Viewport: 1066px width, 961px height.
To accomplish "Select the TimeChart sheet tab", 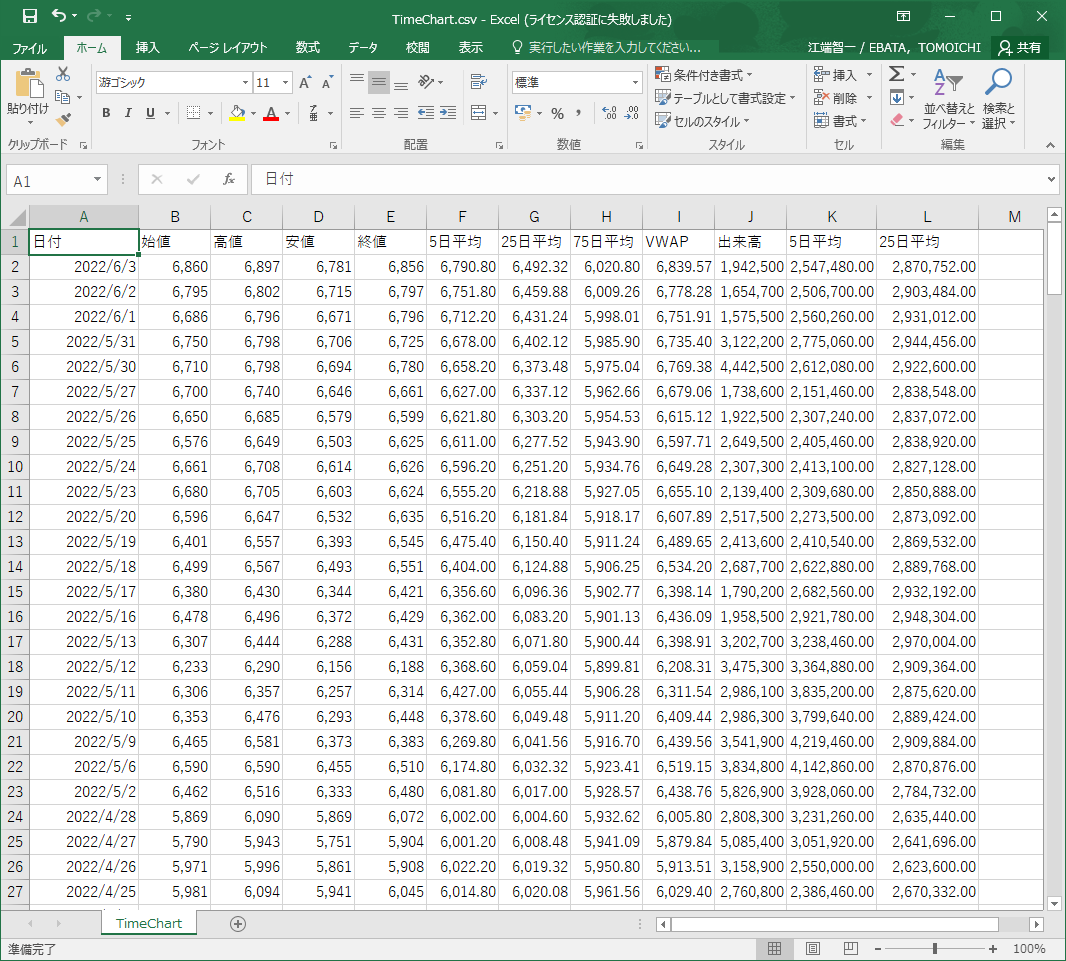I will click(x=149, y=923).
